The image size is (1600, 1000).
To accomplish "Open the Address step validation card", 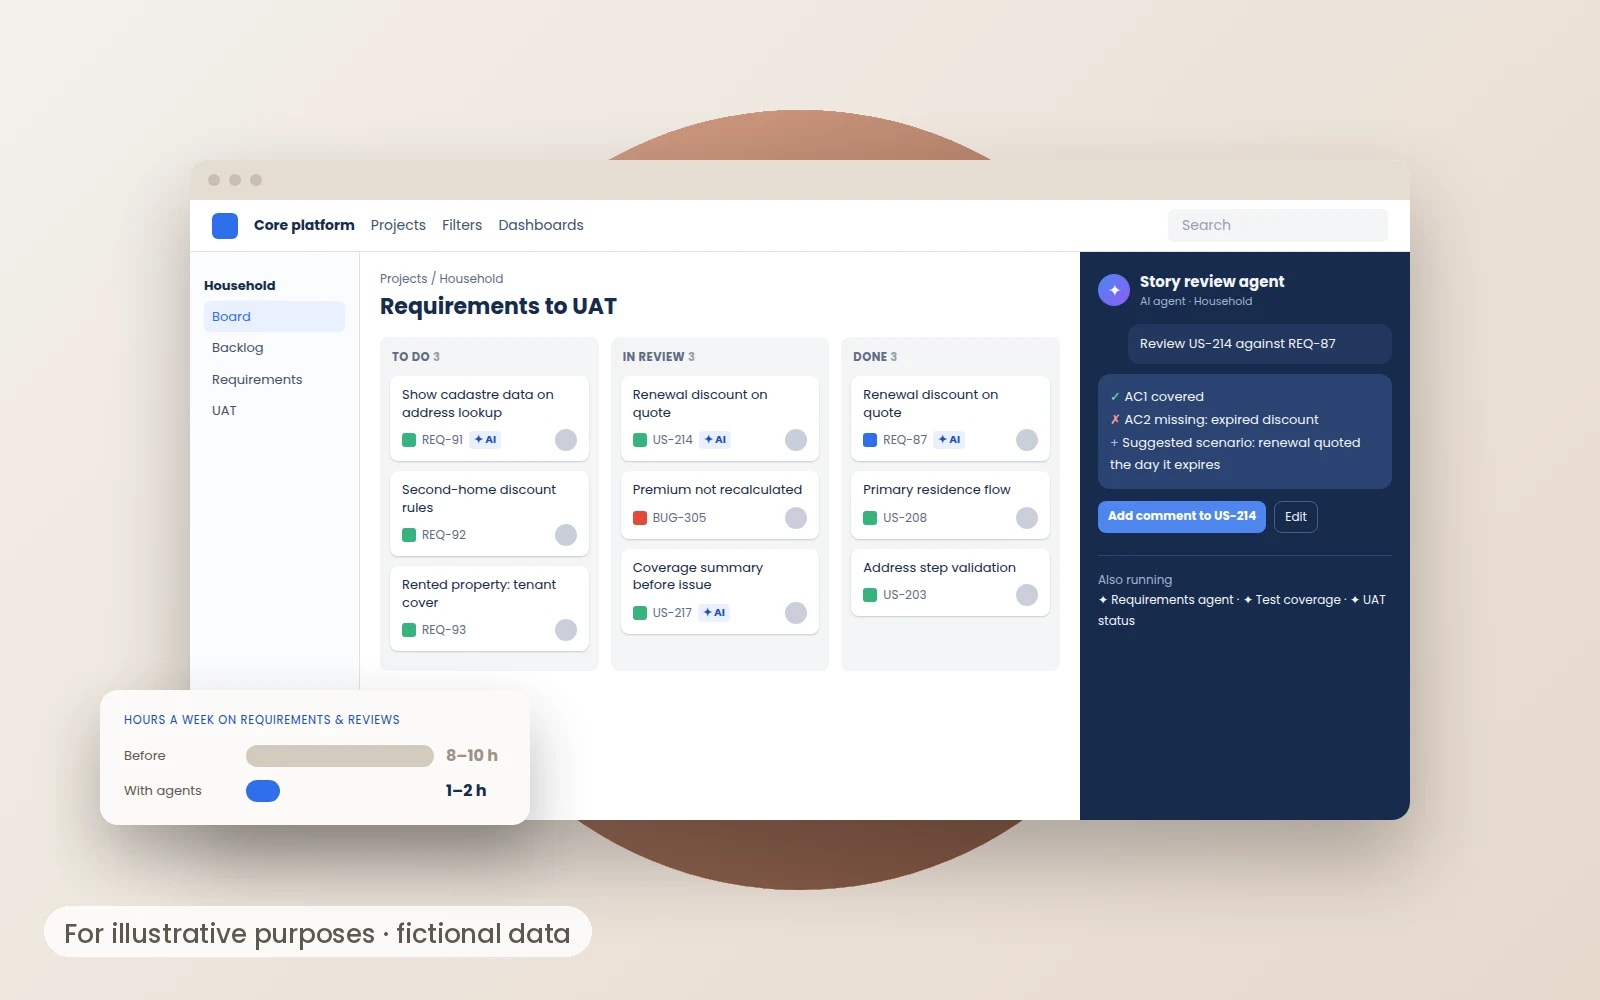I will [950, 583].
